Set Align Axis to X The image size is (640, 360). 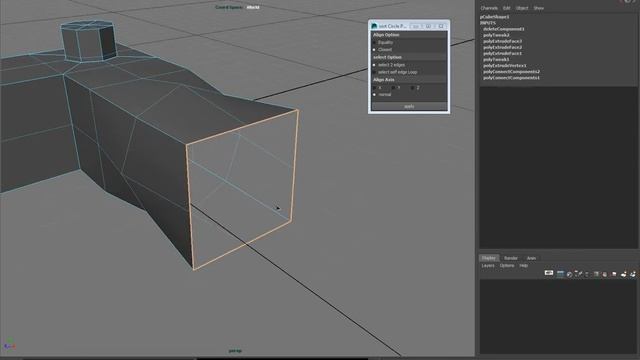[374, 88]
